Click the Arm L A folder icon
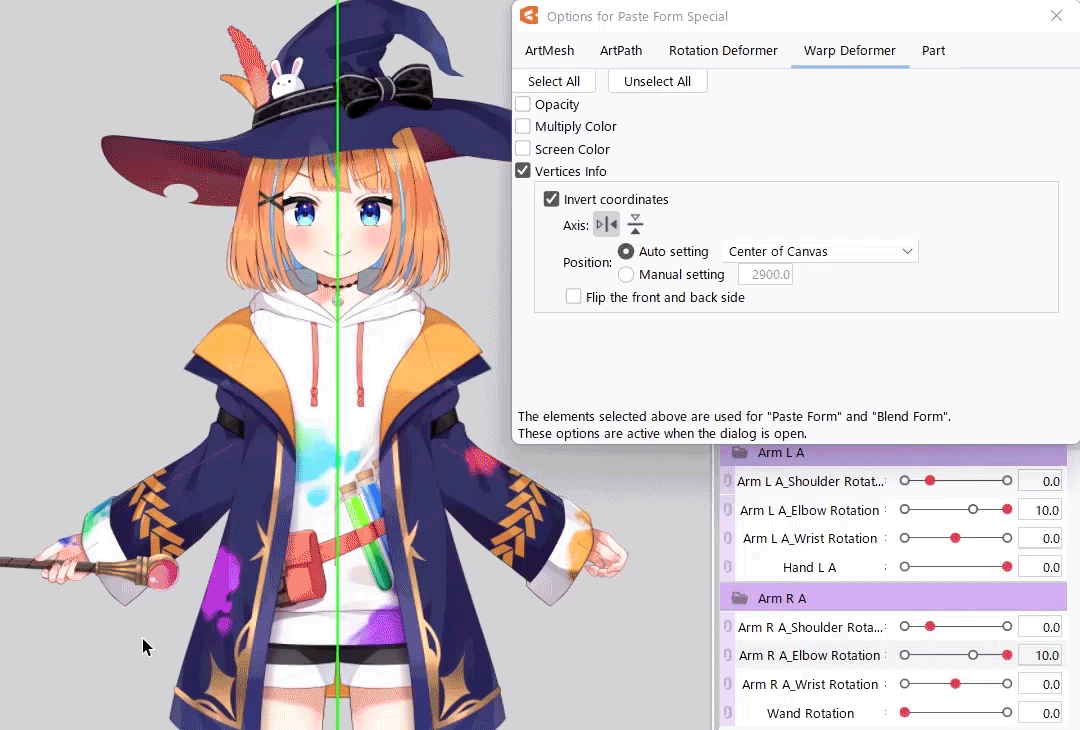This screenshot has width=1080, height=730. (x=740, y=453)
